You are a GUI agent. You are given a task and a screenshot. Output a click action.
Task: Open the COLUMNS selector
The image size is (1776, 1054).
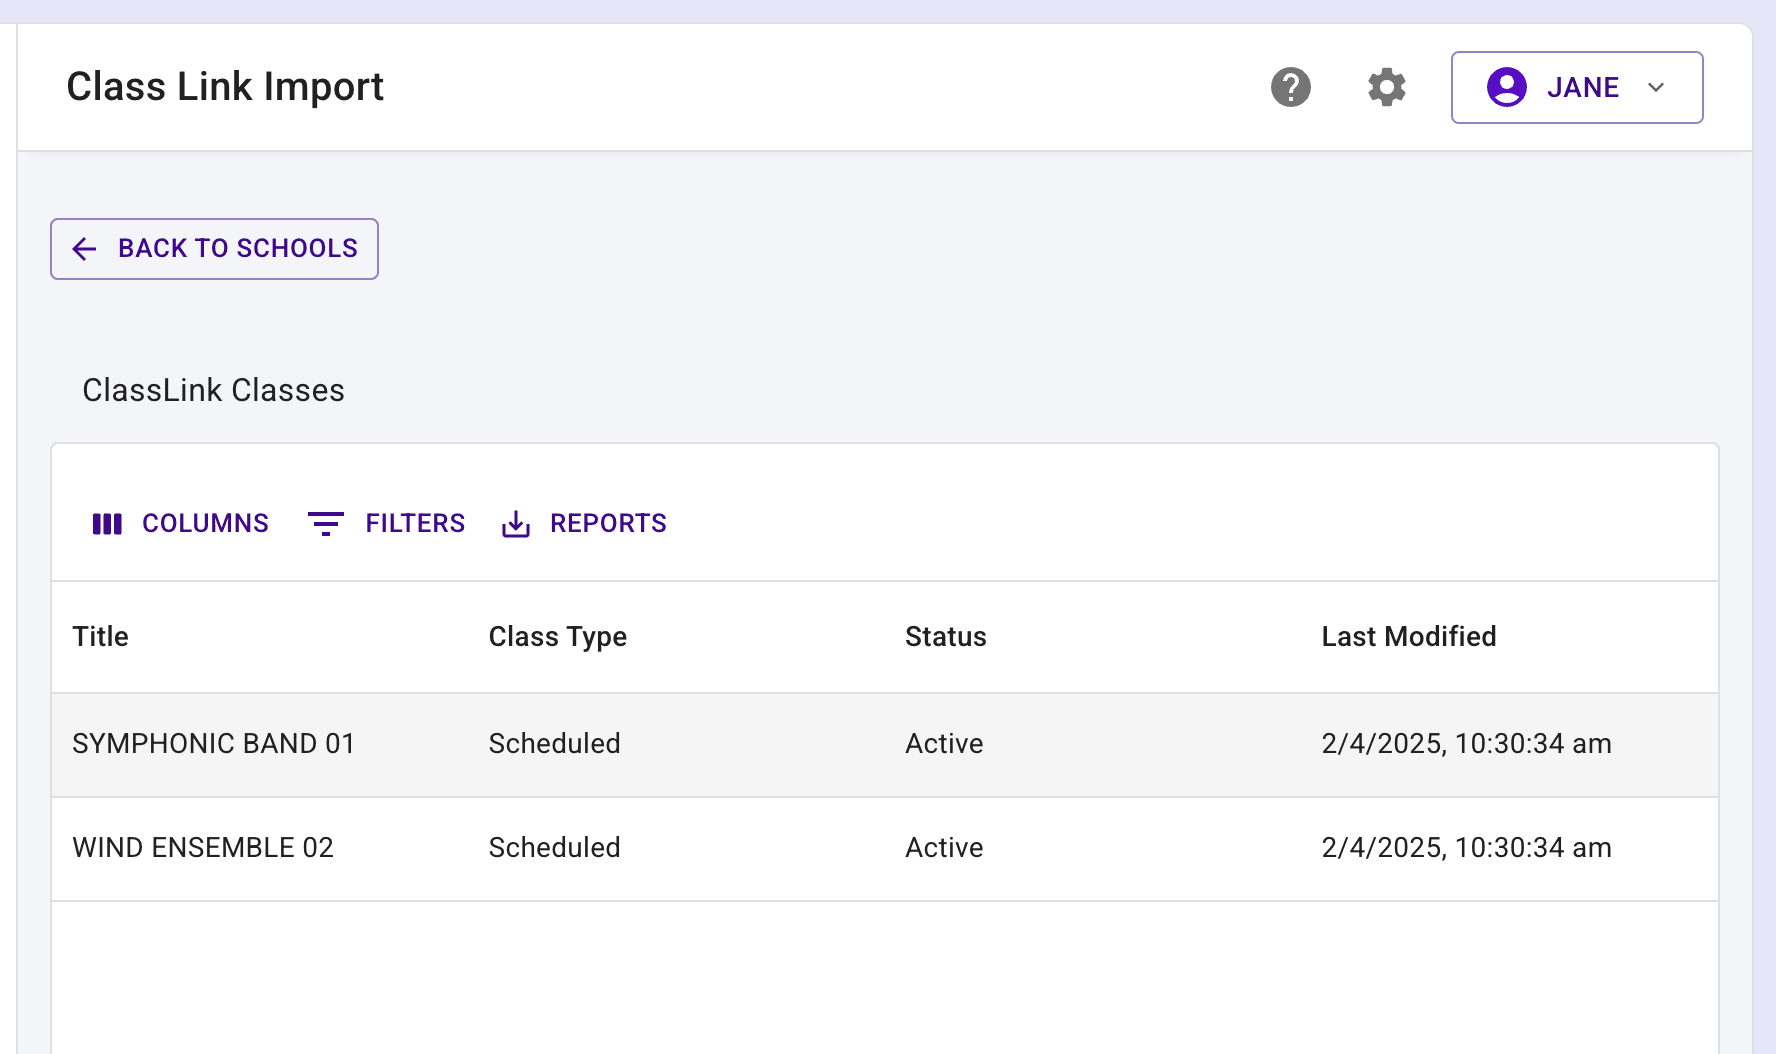(180, 524)
